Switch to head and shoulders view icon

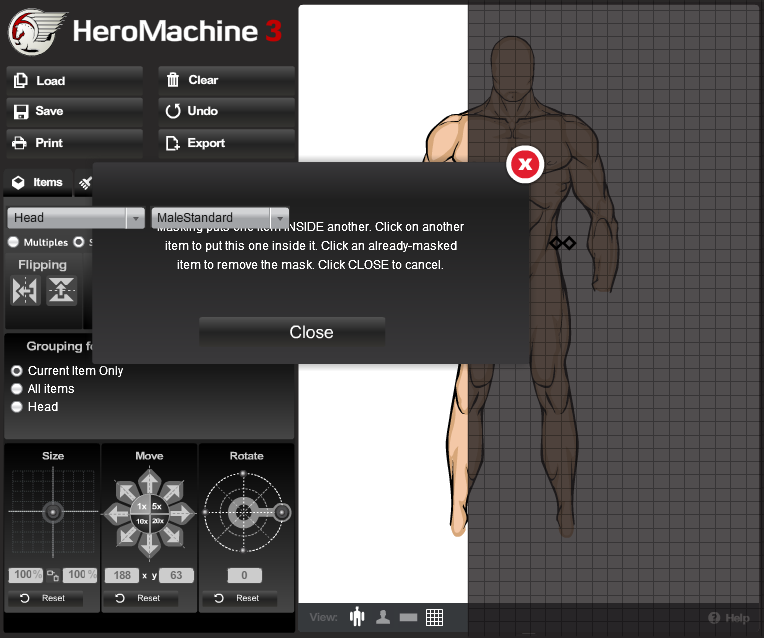383,617
